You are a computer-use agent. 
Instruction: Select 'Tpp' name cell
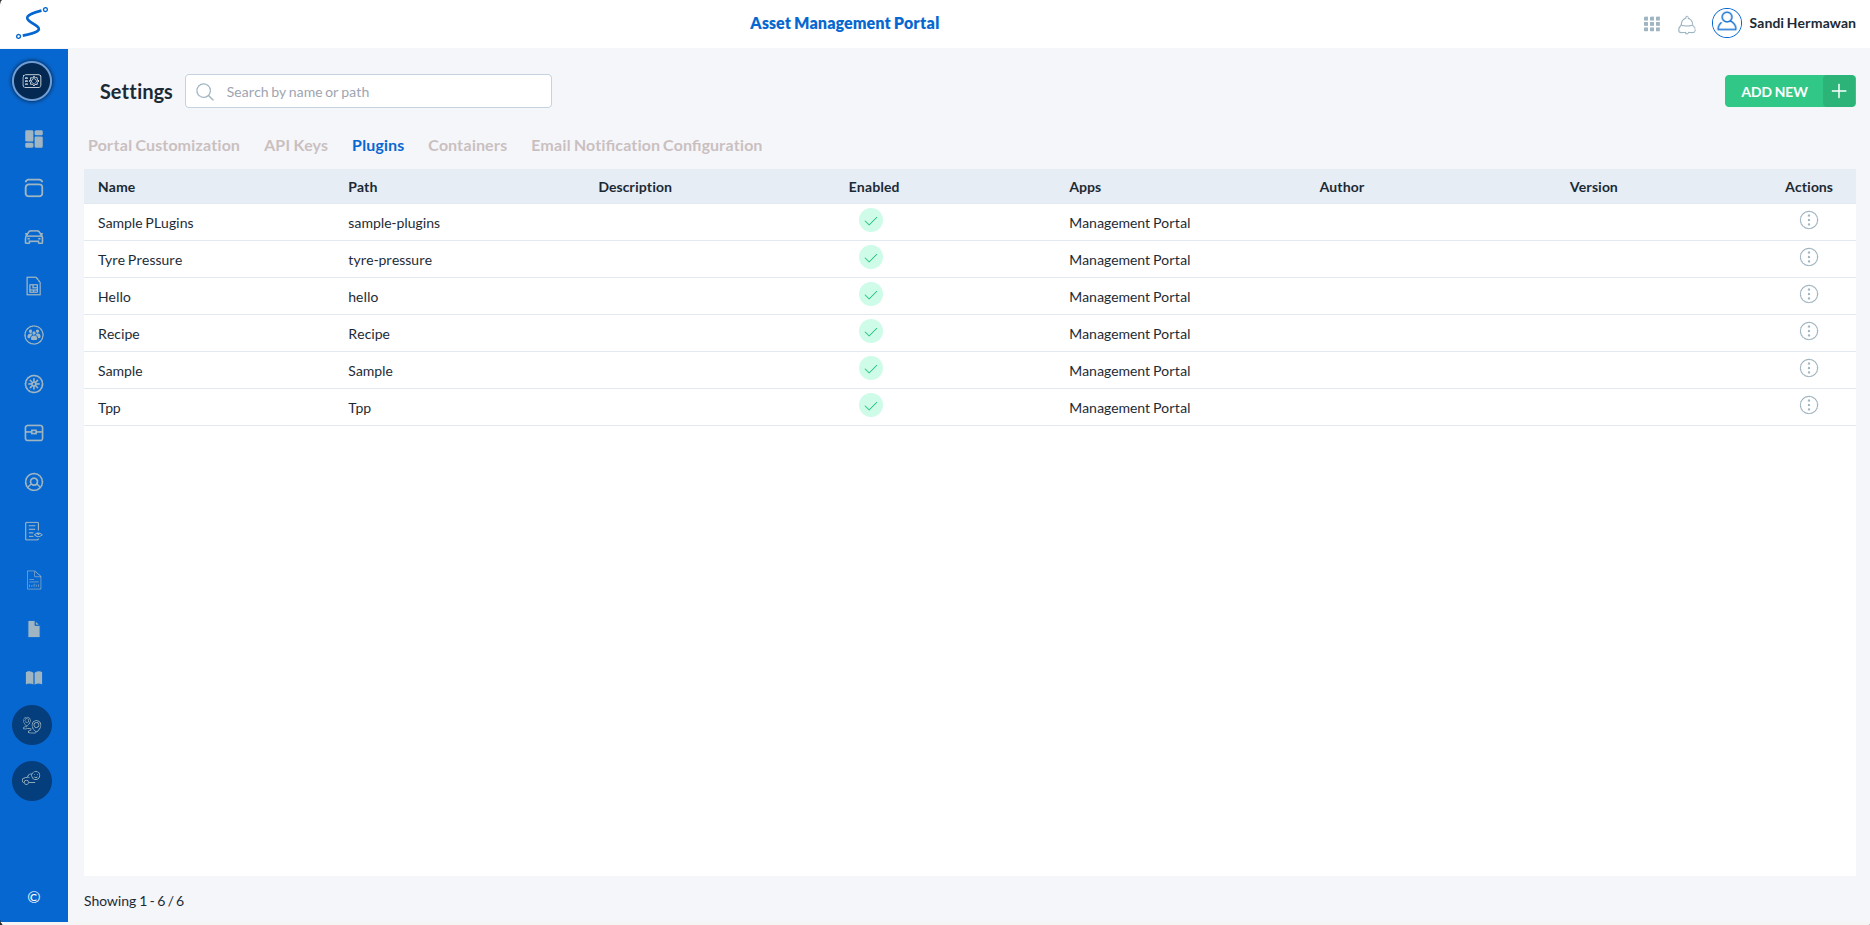coord(109,408)
